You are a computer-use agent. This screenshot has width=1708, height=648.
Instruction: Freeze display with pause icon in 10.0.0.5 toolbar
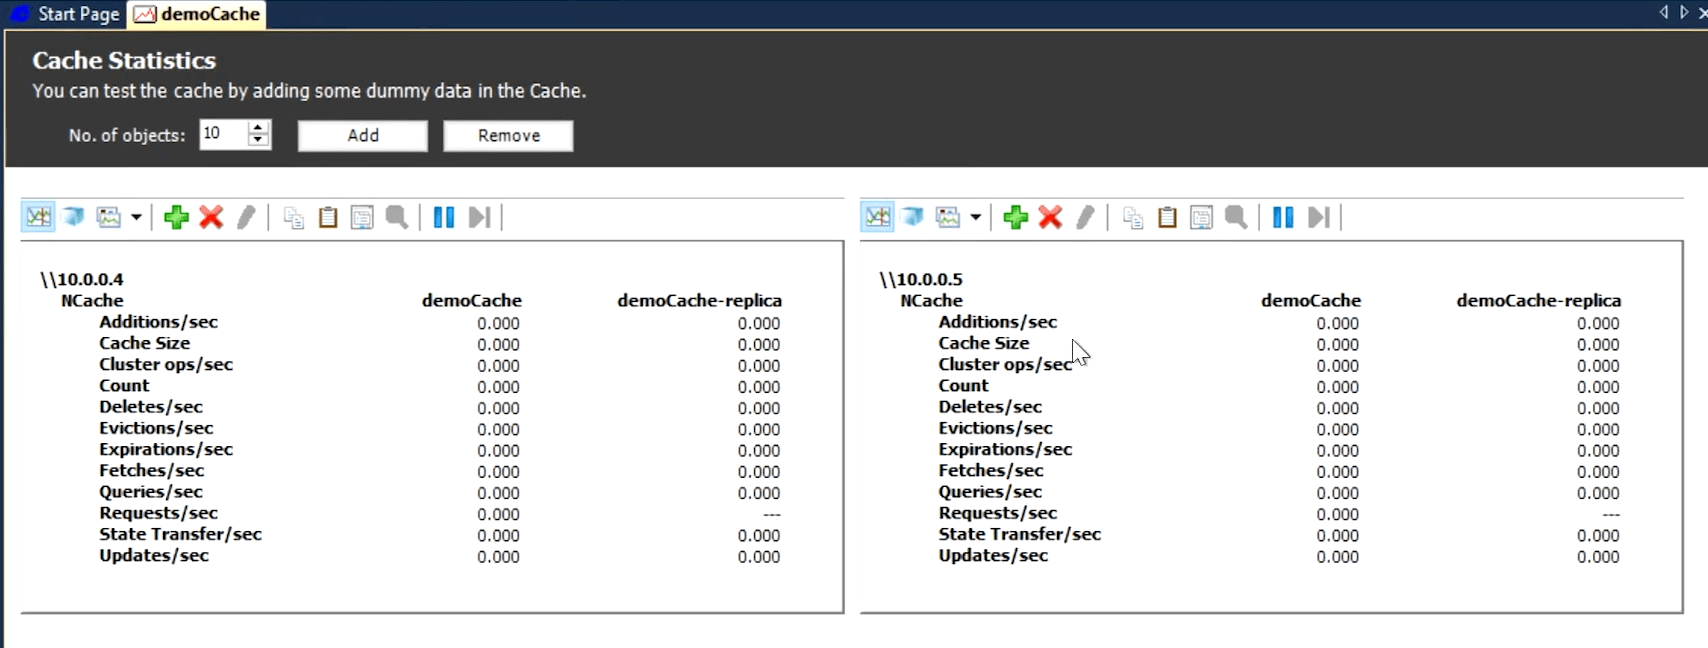point(1283,217)
